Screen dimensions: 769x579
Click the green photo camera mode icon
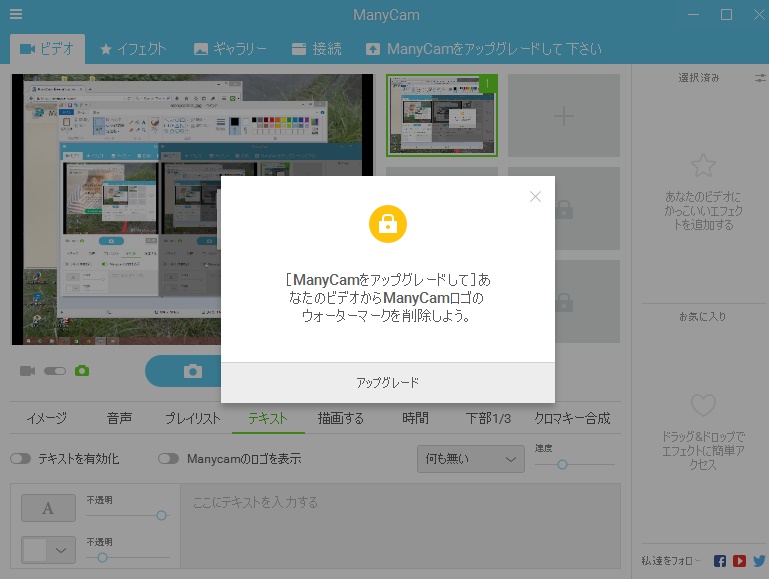point(82,371)
